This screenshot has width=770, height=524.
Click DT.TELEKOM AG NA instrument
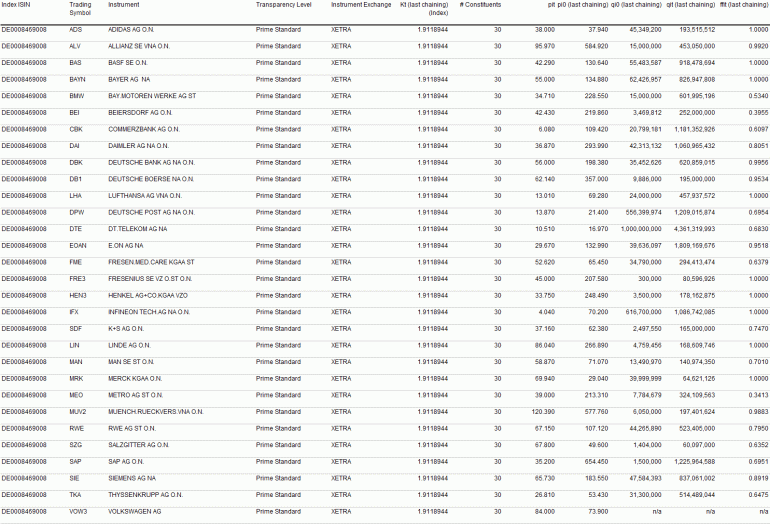tap(138, 229)
